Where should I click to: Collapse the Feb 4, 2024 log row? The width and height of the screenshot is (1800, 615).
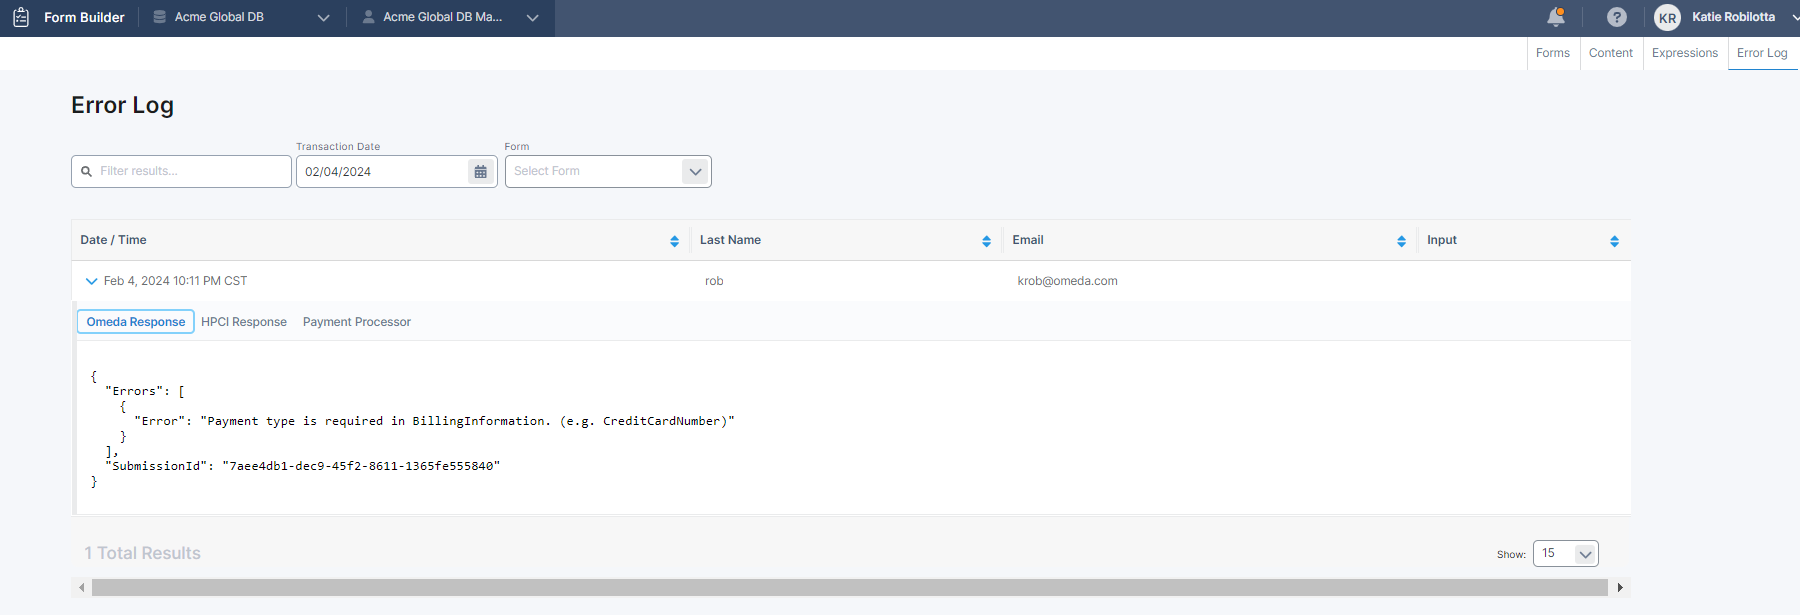pyautogui.click(x=91, y=281)
